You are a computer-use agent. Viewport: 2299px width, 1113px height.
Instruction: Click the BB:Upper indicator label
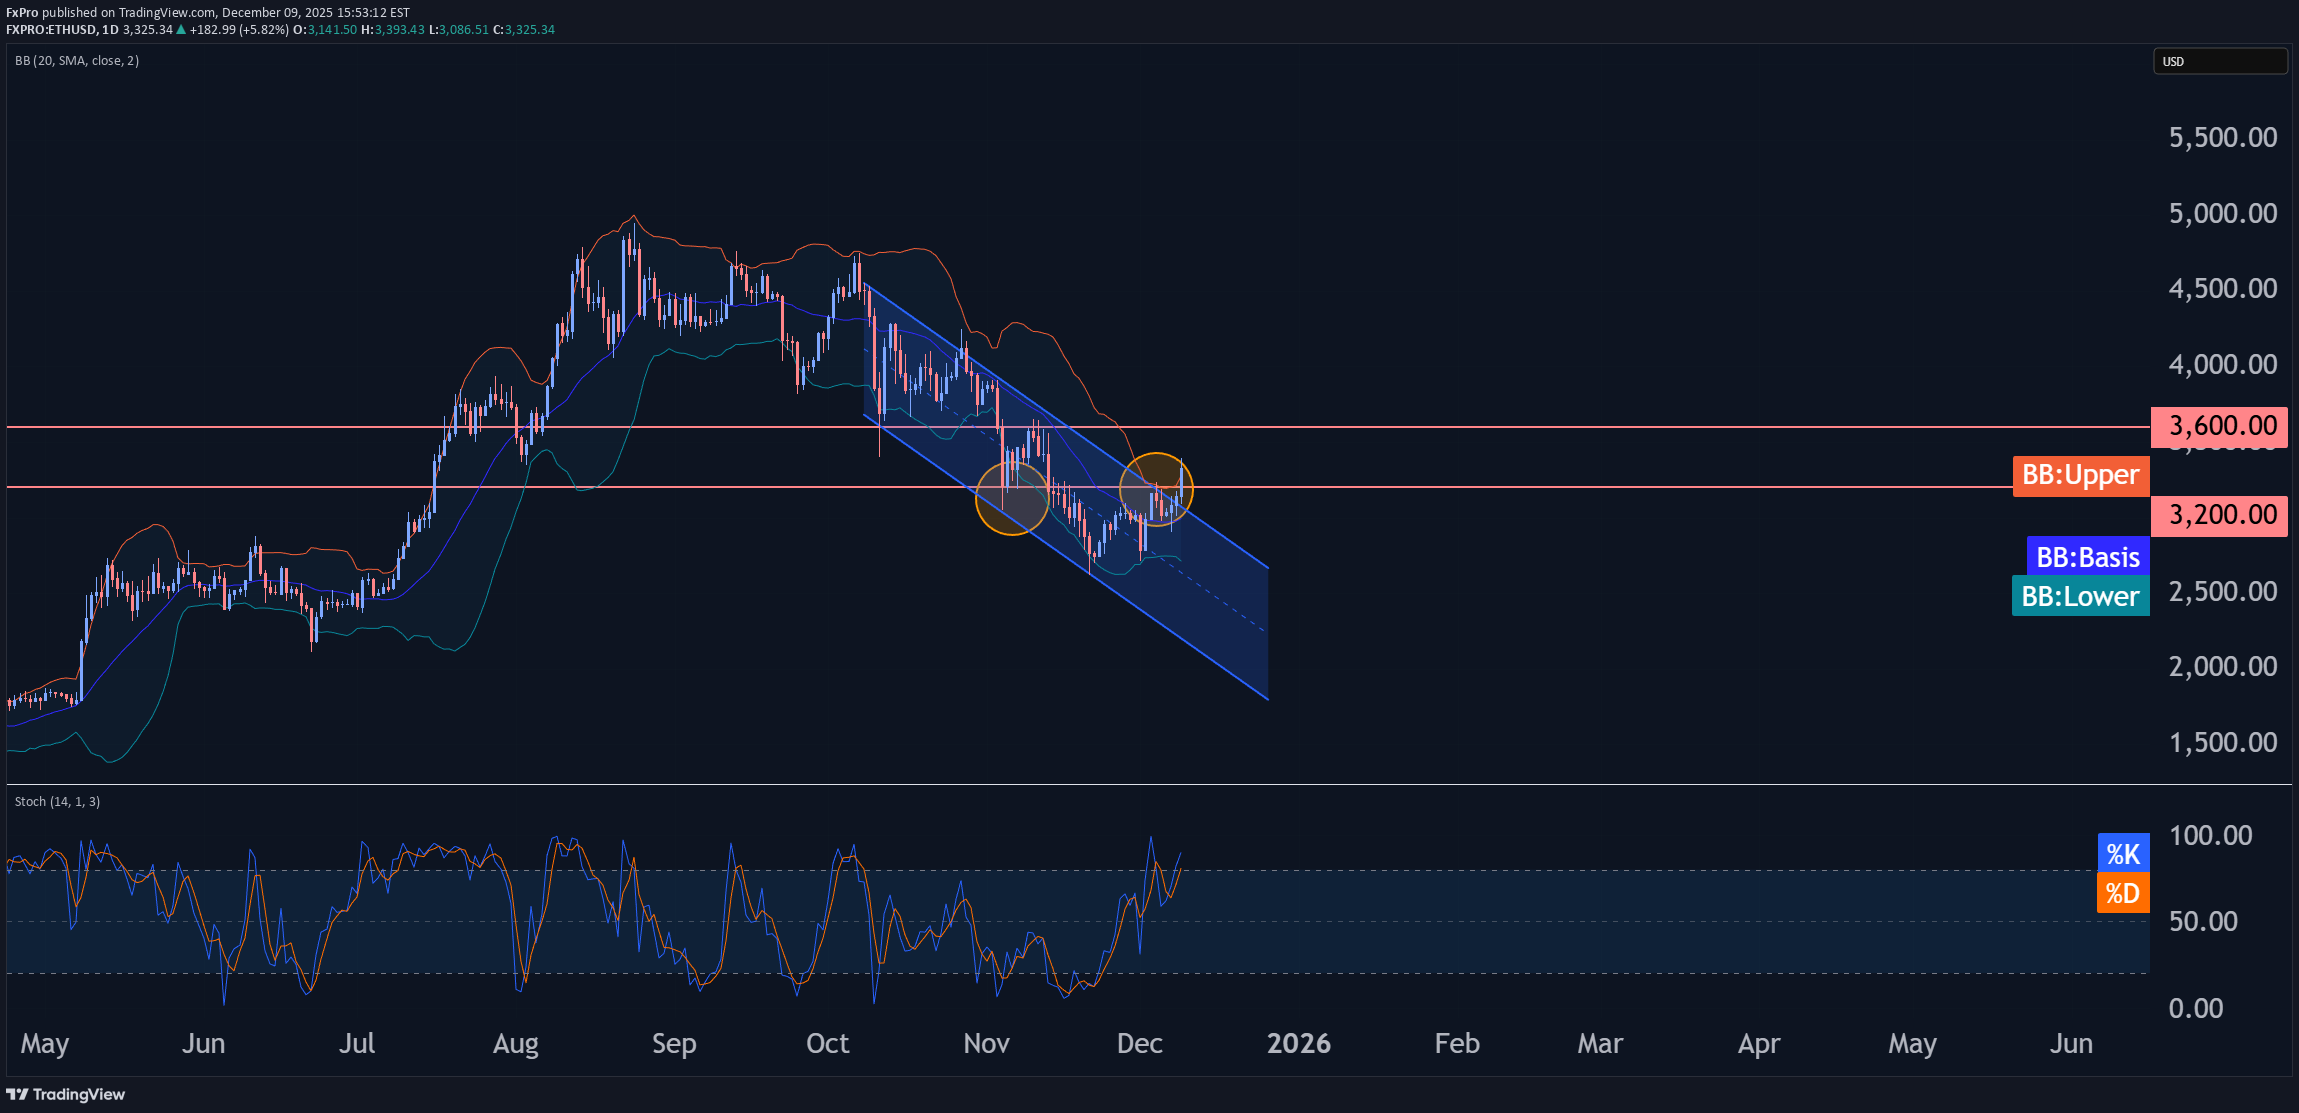[x=2080, y=475]
